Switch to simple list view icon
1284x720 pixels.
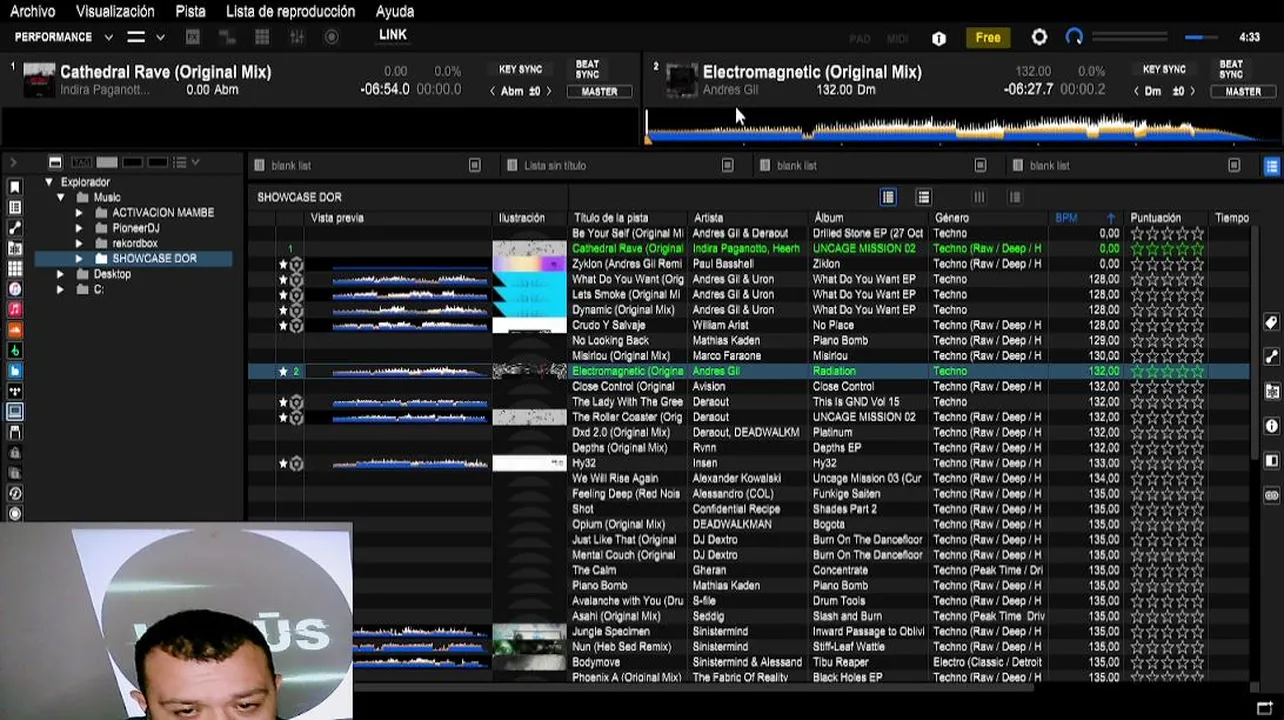pos(924,197)
